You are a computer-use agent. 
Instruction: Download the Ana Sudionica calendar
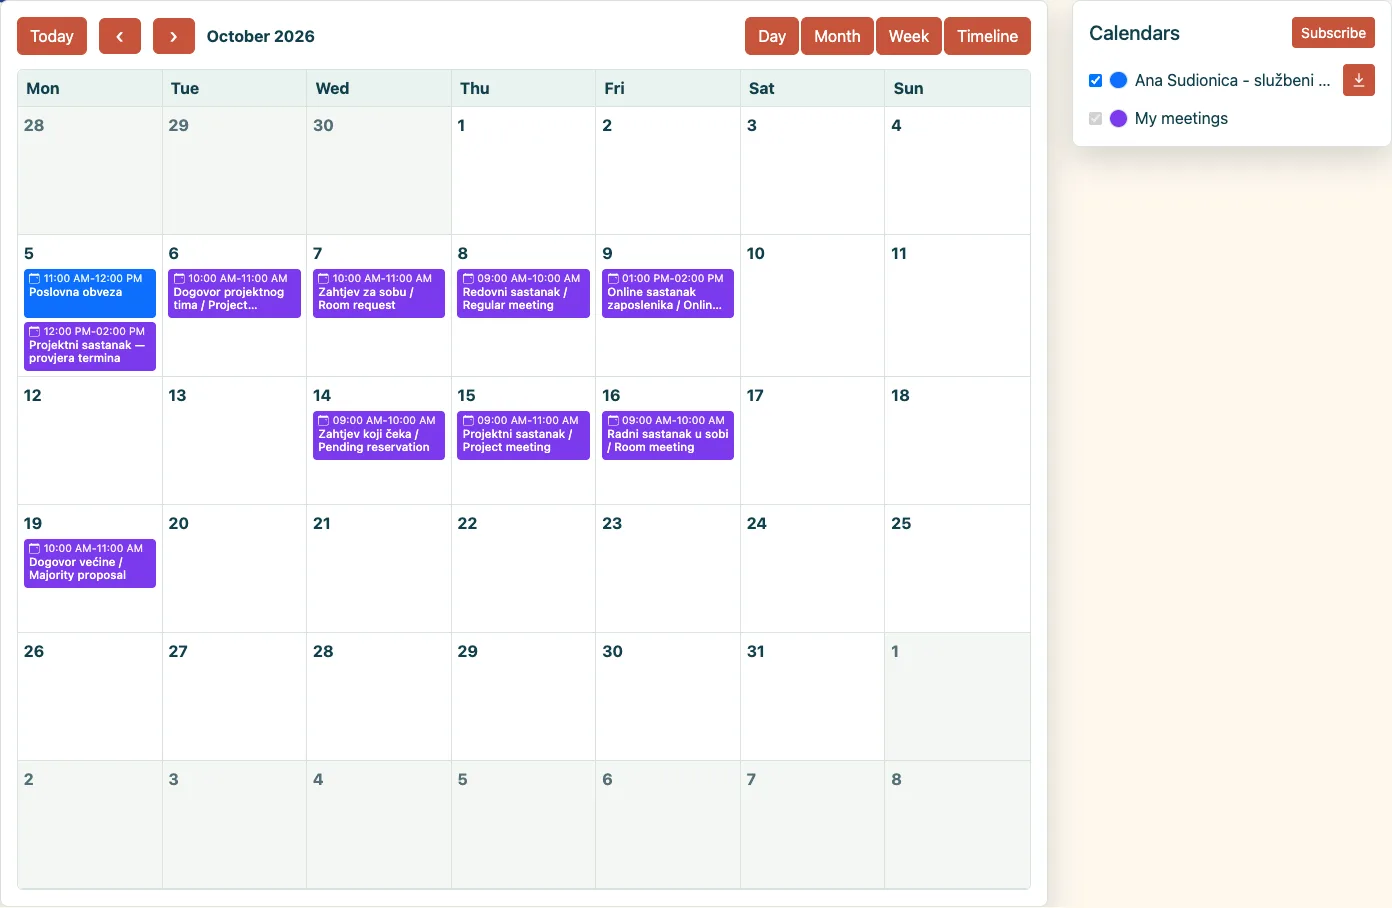[x=1358, y=80]
